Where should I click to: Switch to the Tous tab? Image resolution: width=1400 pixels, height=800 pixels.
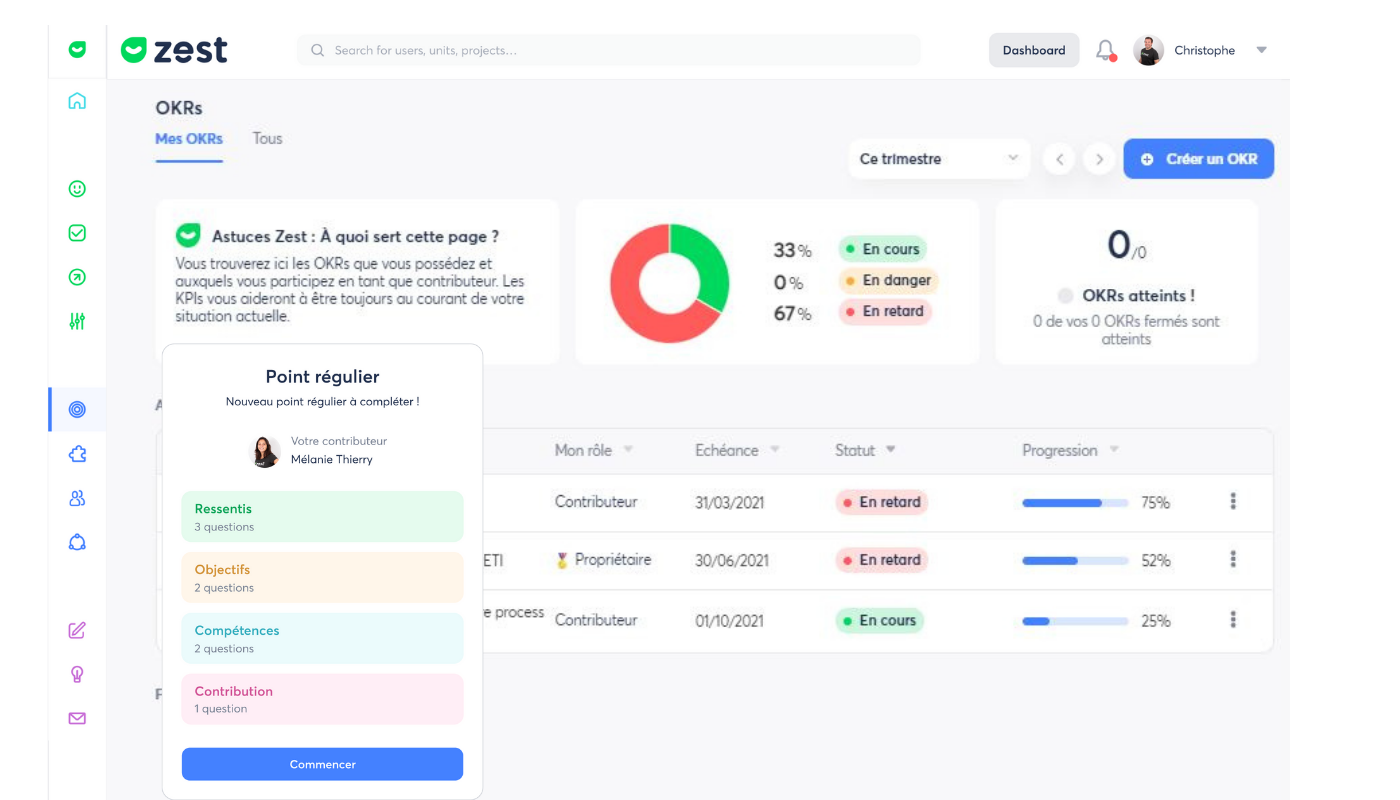(x=267, y=139)
